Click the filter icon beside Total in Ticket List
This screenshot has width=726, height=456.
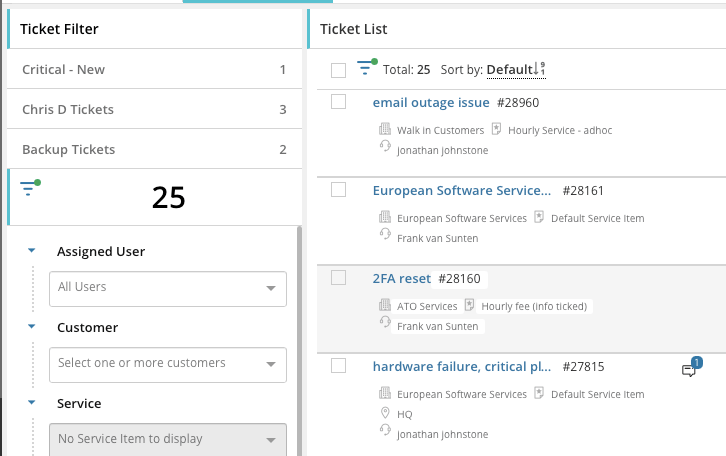click(x=366, y=68)
